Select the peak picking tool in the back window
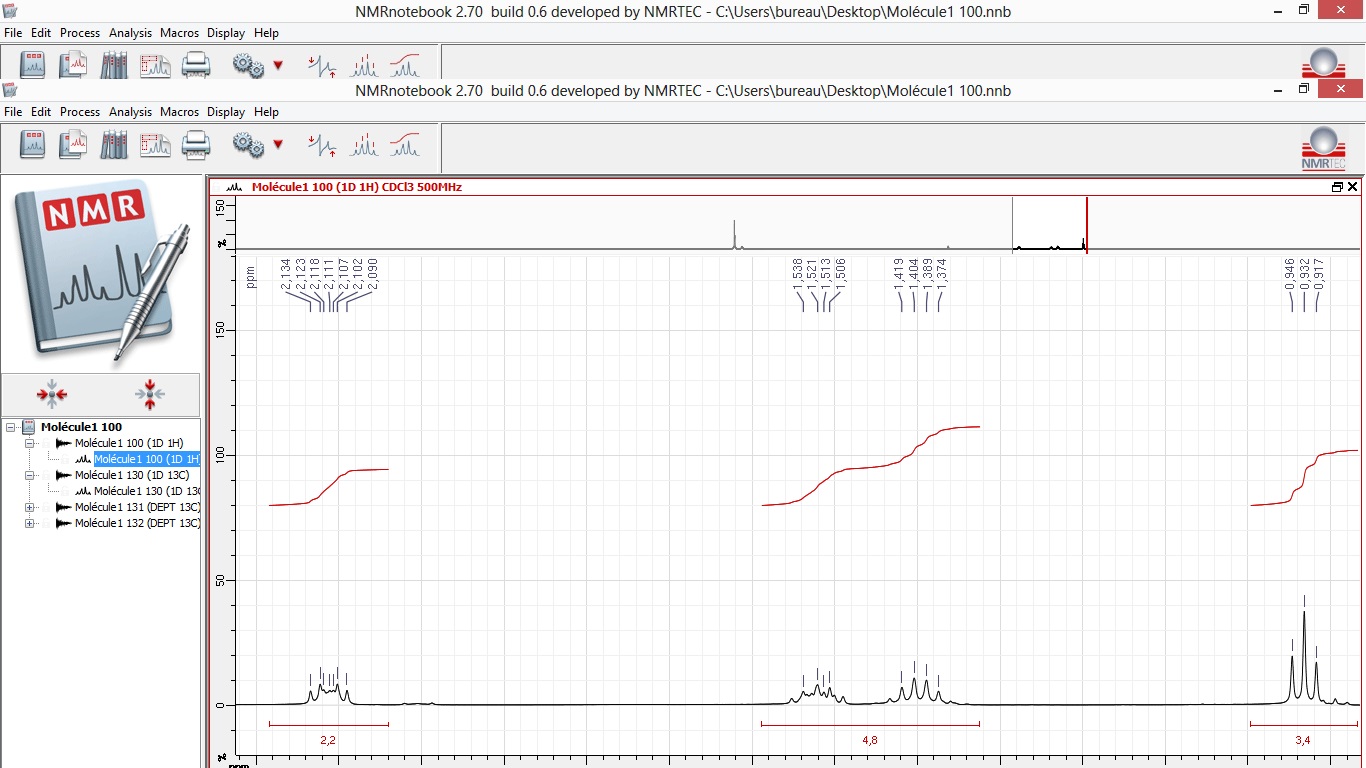The image size is (1366, 768). coord(364,66)
